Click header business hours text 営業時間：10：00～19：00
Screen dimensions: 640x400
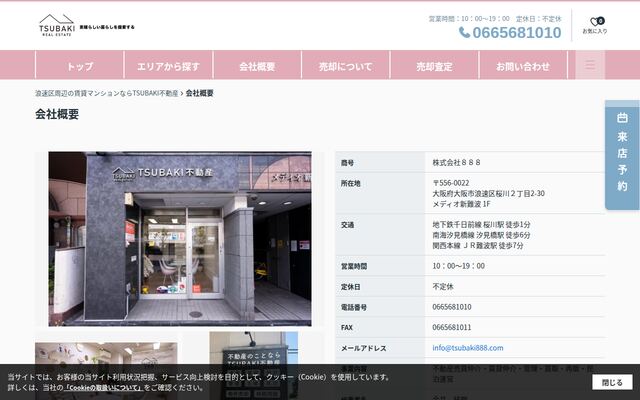[469, 19]
